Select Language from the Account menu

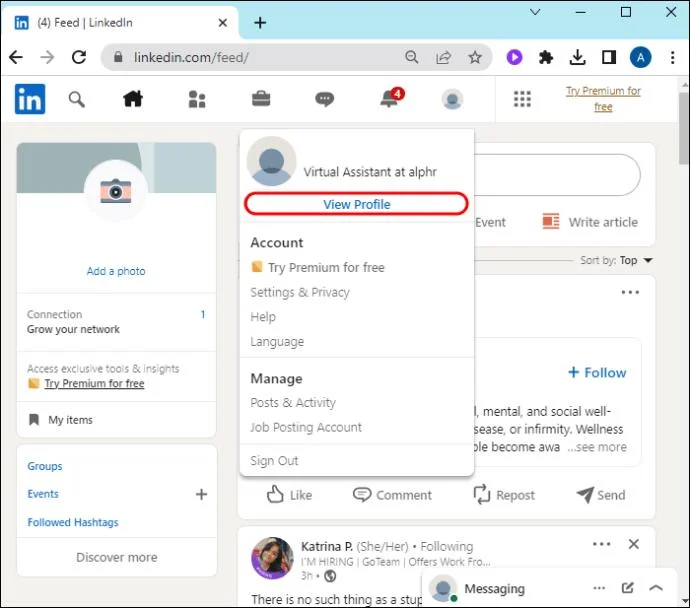click(x=277, y=342)
